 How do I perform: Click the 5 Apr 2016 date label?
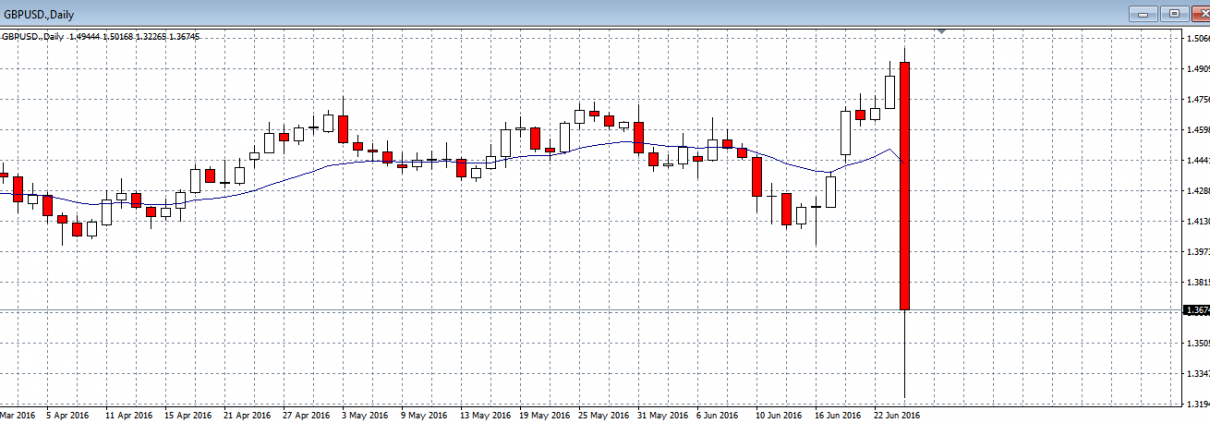coord(66,414)
